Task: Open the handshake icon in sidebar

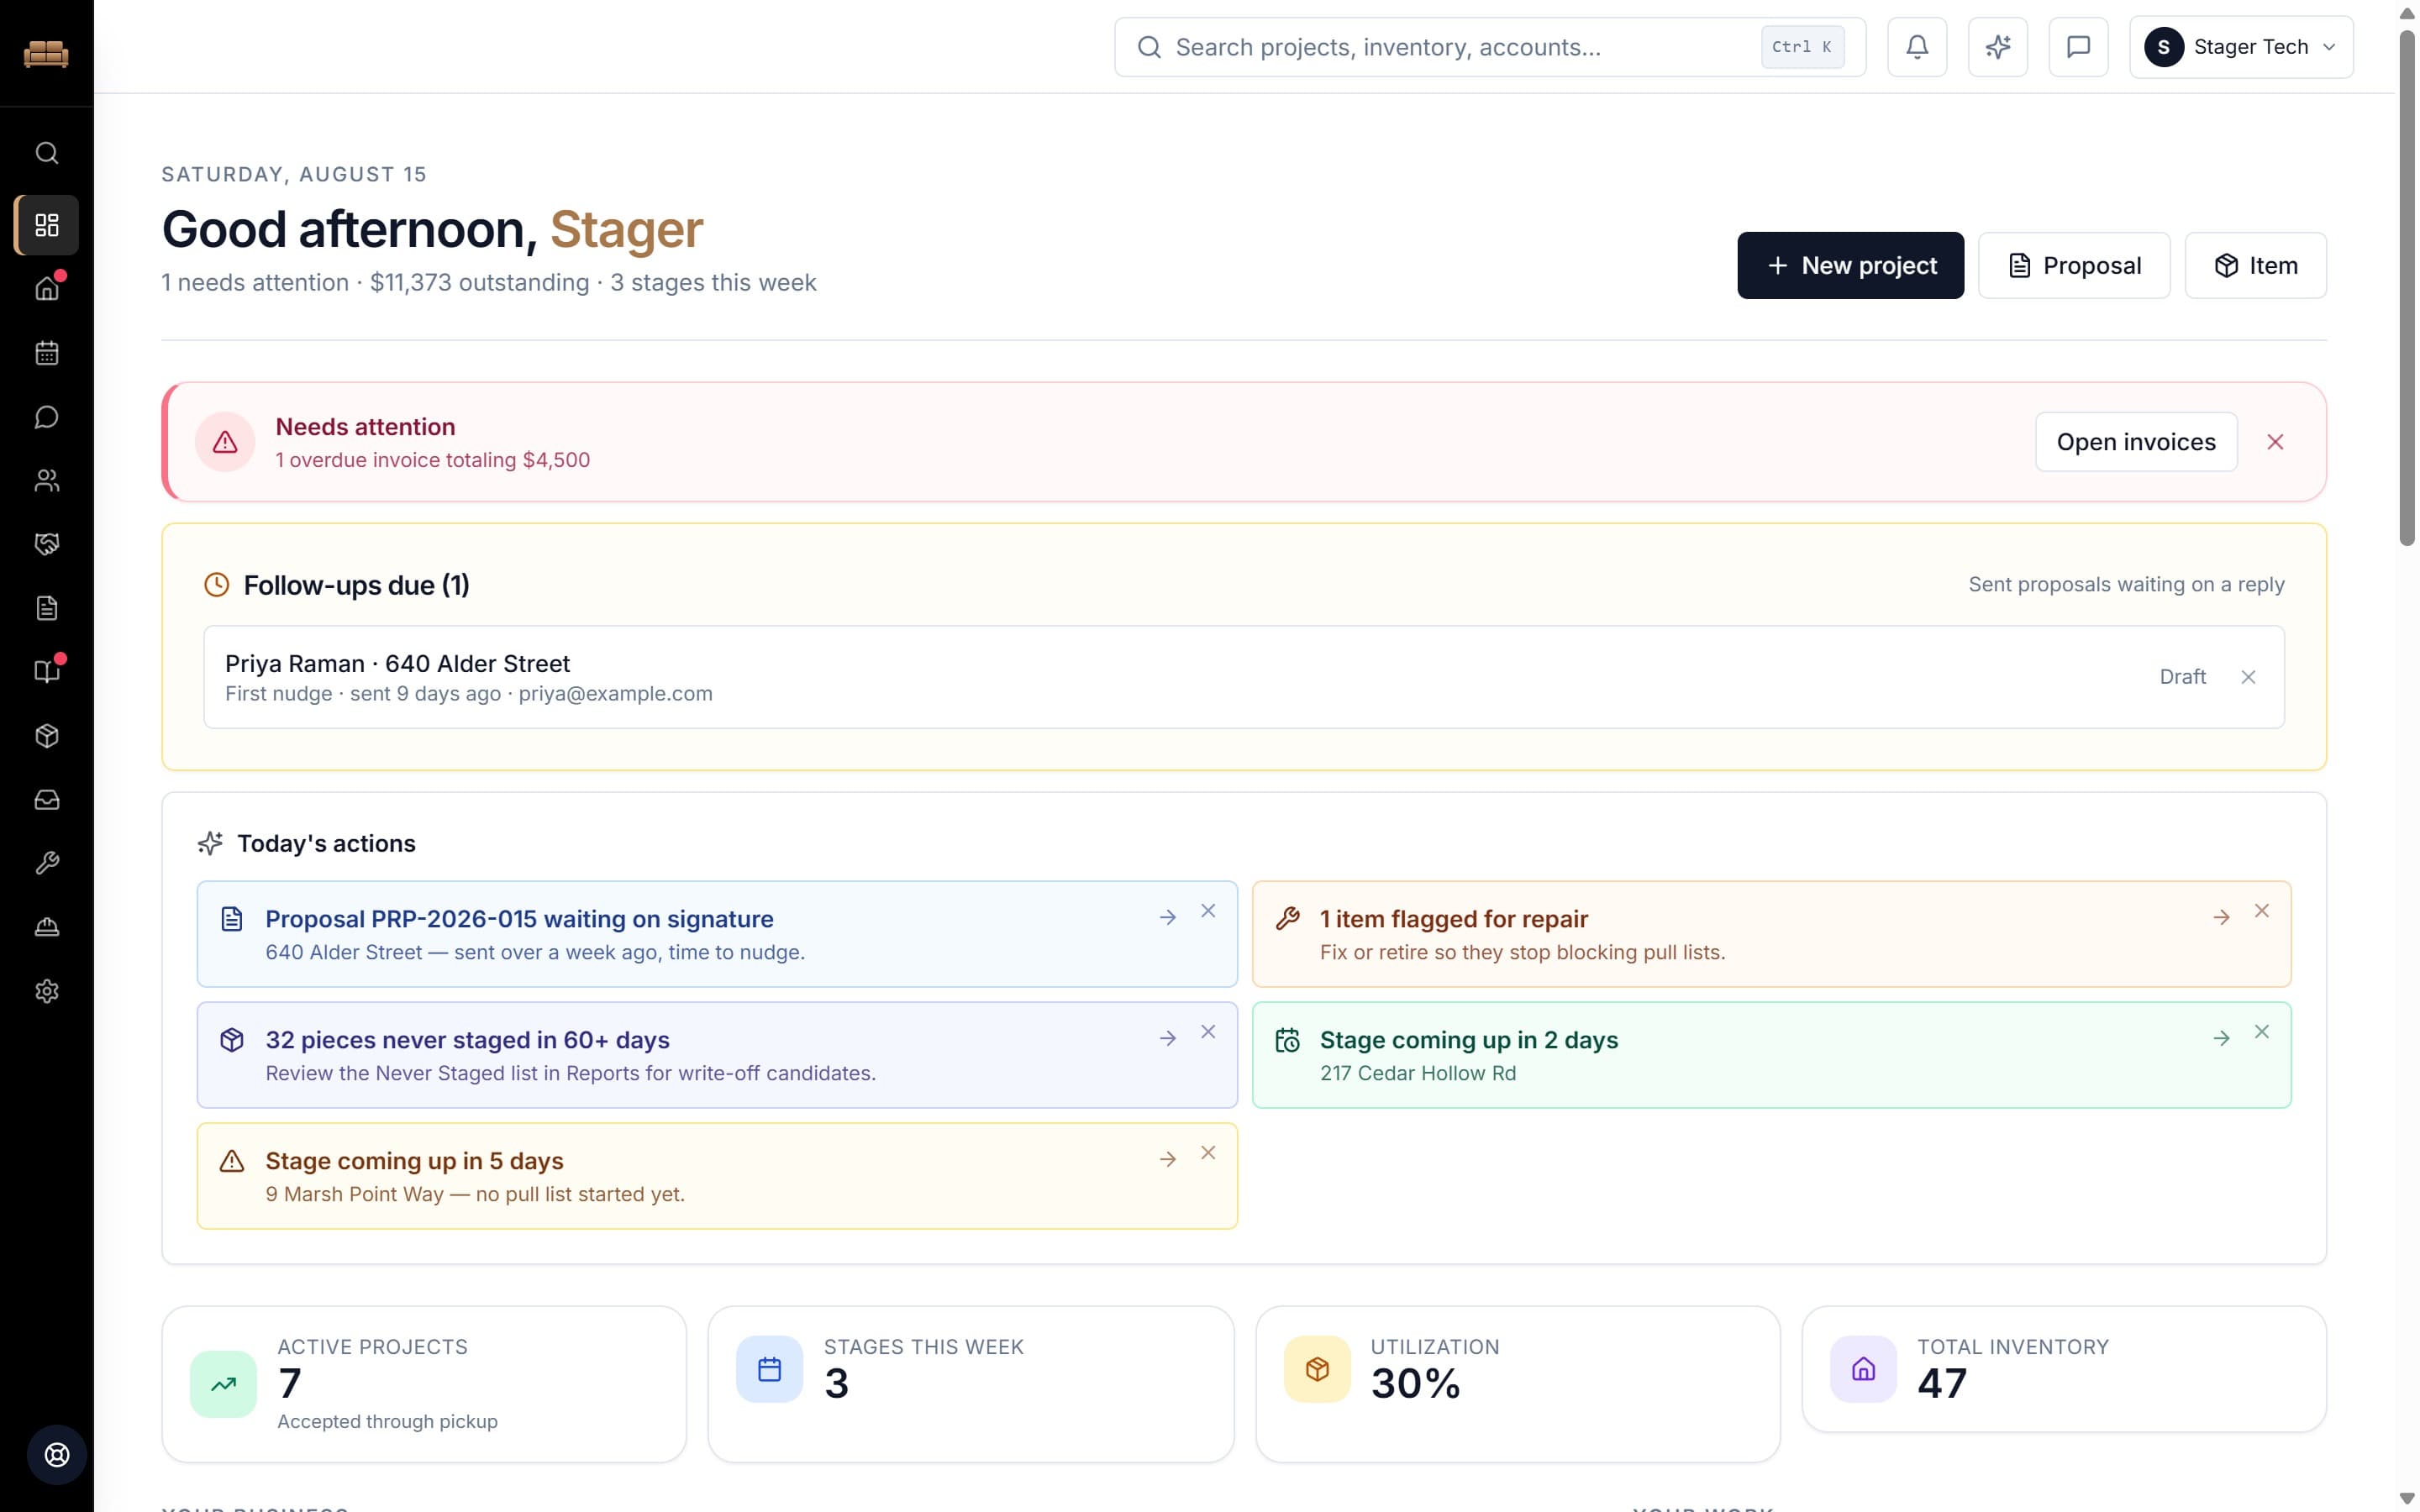Action: 47,544
